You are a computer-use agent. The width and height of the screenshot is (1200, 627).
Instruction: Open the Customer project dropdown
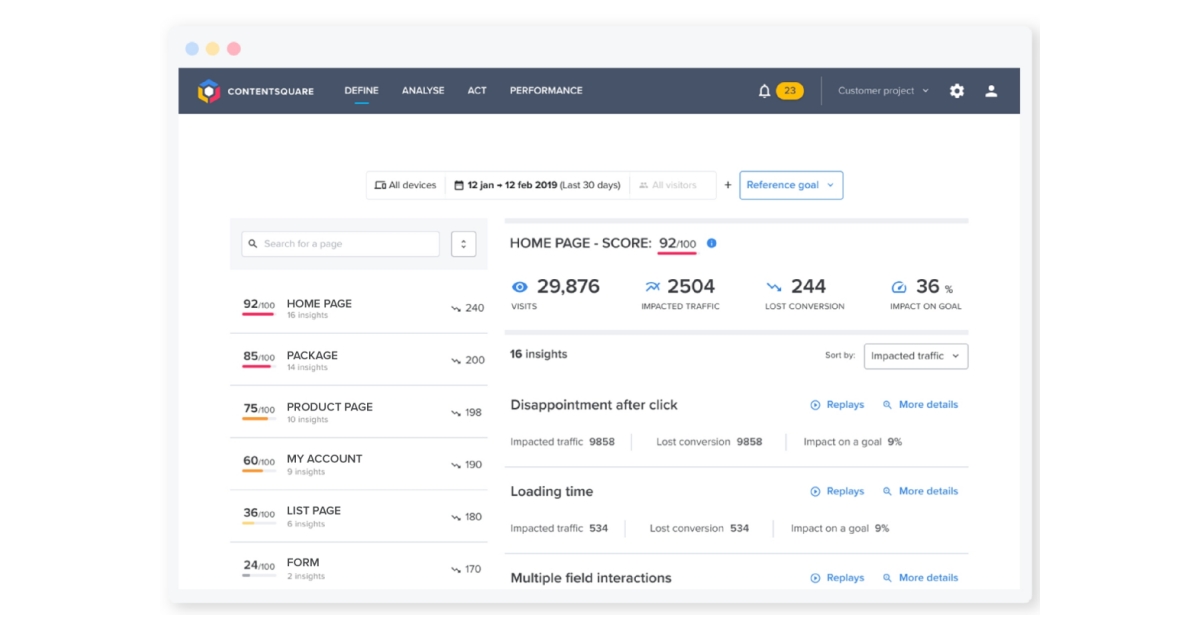tap(884, 90)
